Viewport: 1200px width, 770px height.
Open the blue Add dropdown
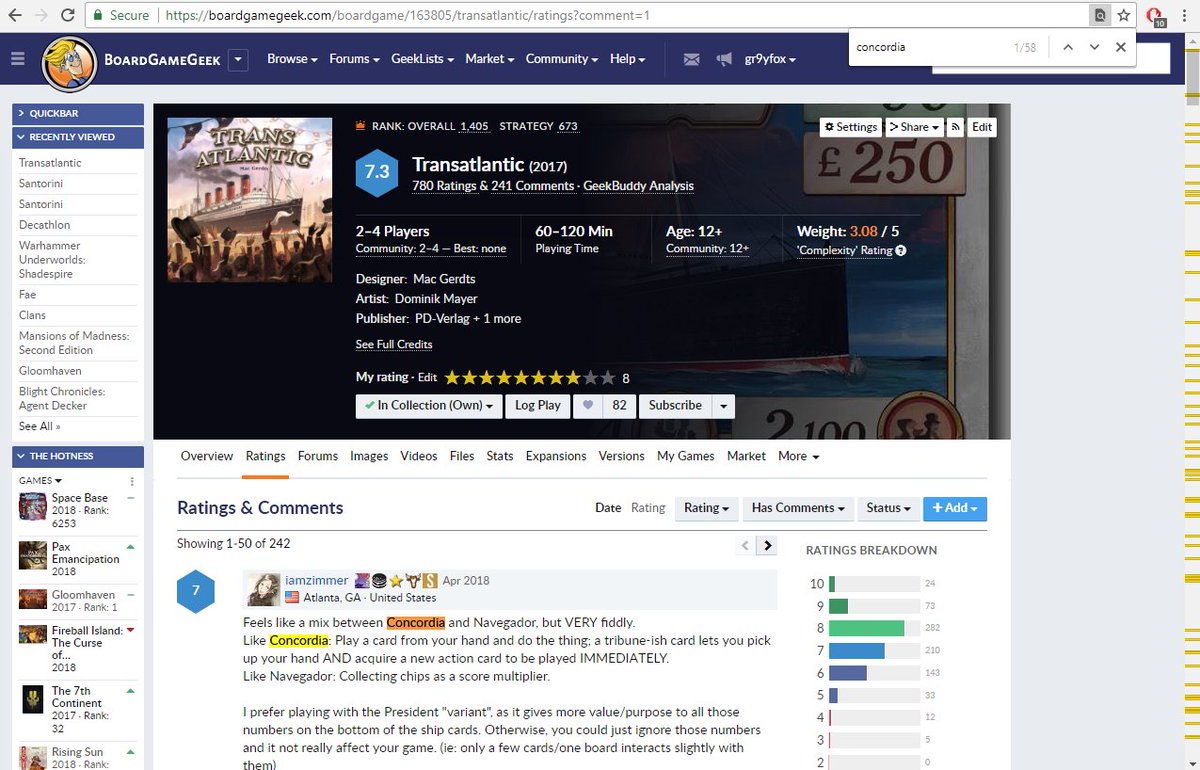[x=955, y=508]
